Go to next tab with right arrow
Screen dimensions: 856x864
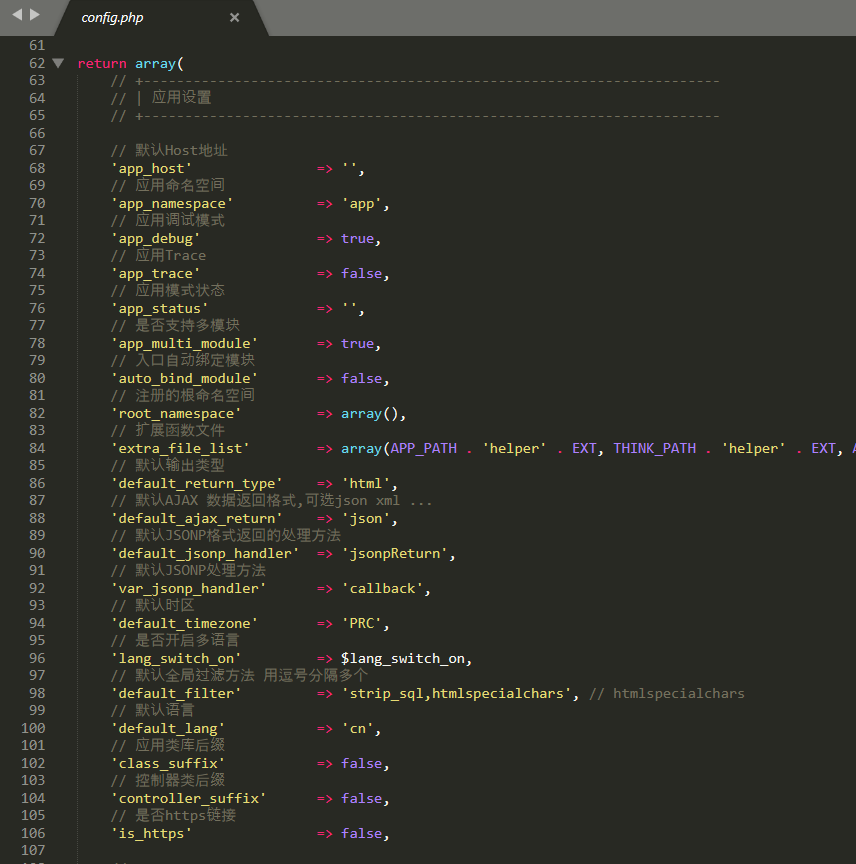pos(35,15)
